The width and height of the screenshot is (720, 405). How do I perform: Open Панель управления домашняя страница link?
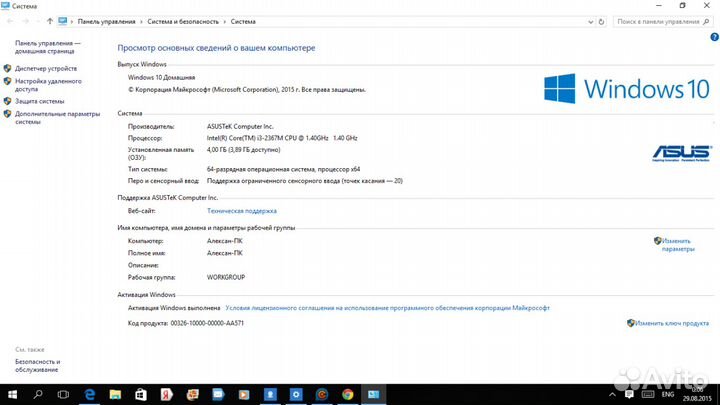(48, 47)
